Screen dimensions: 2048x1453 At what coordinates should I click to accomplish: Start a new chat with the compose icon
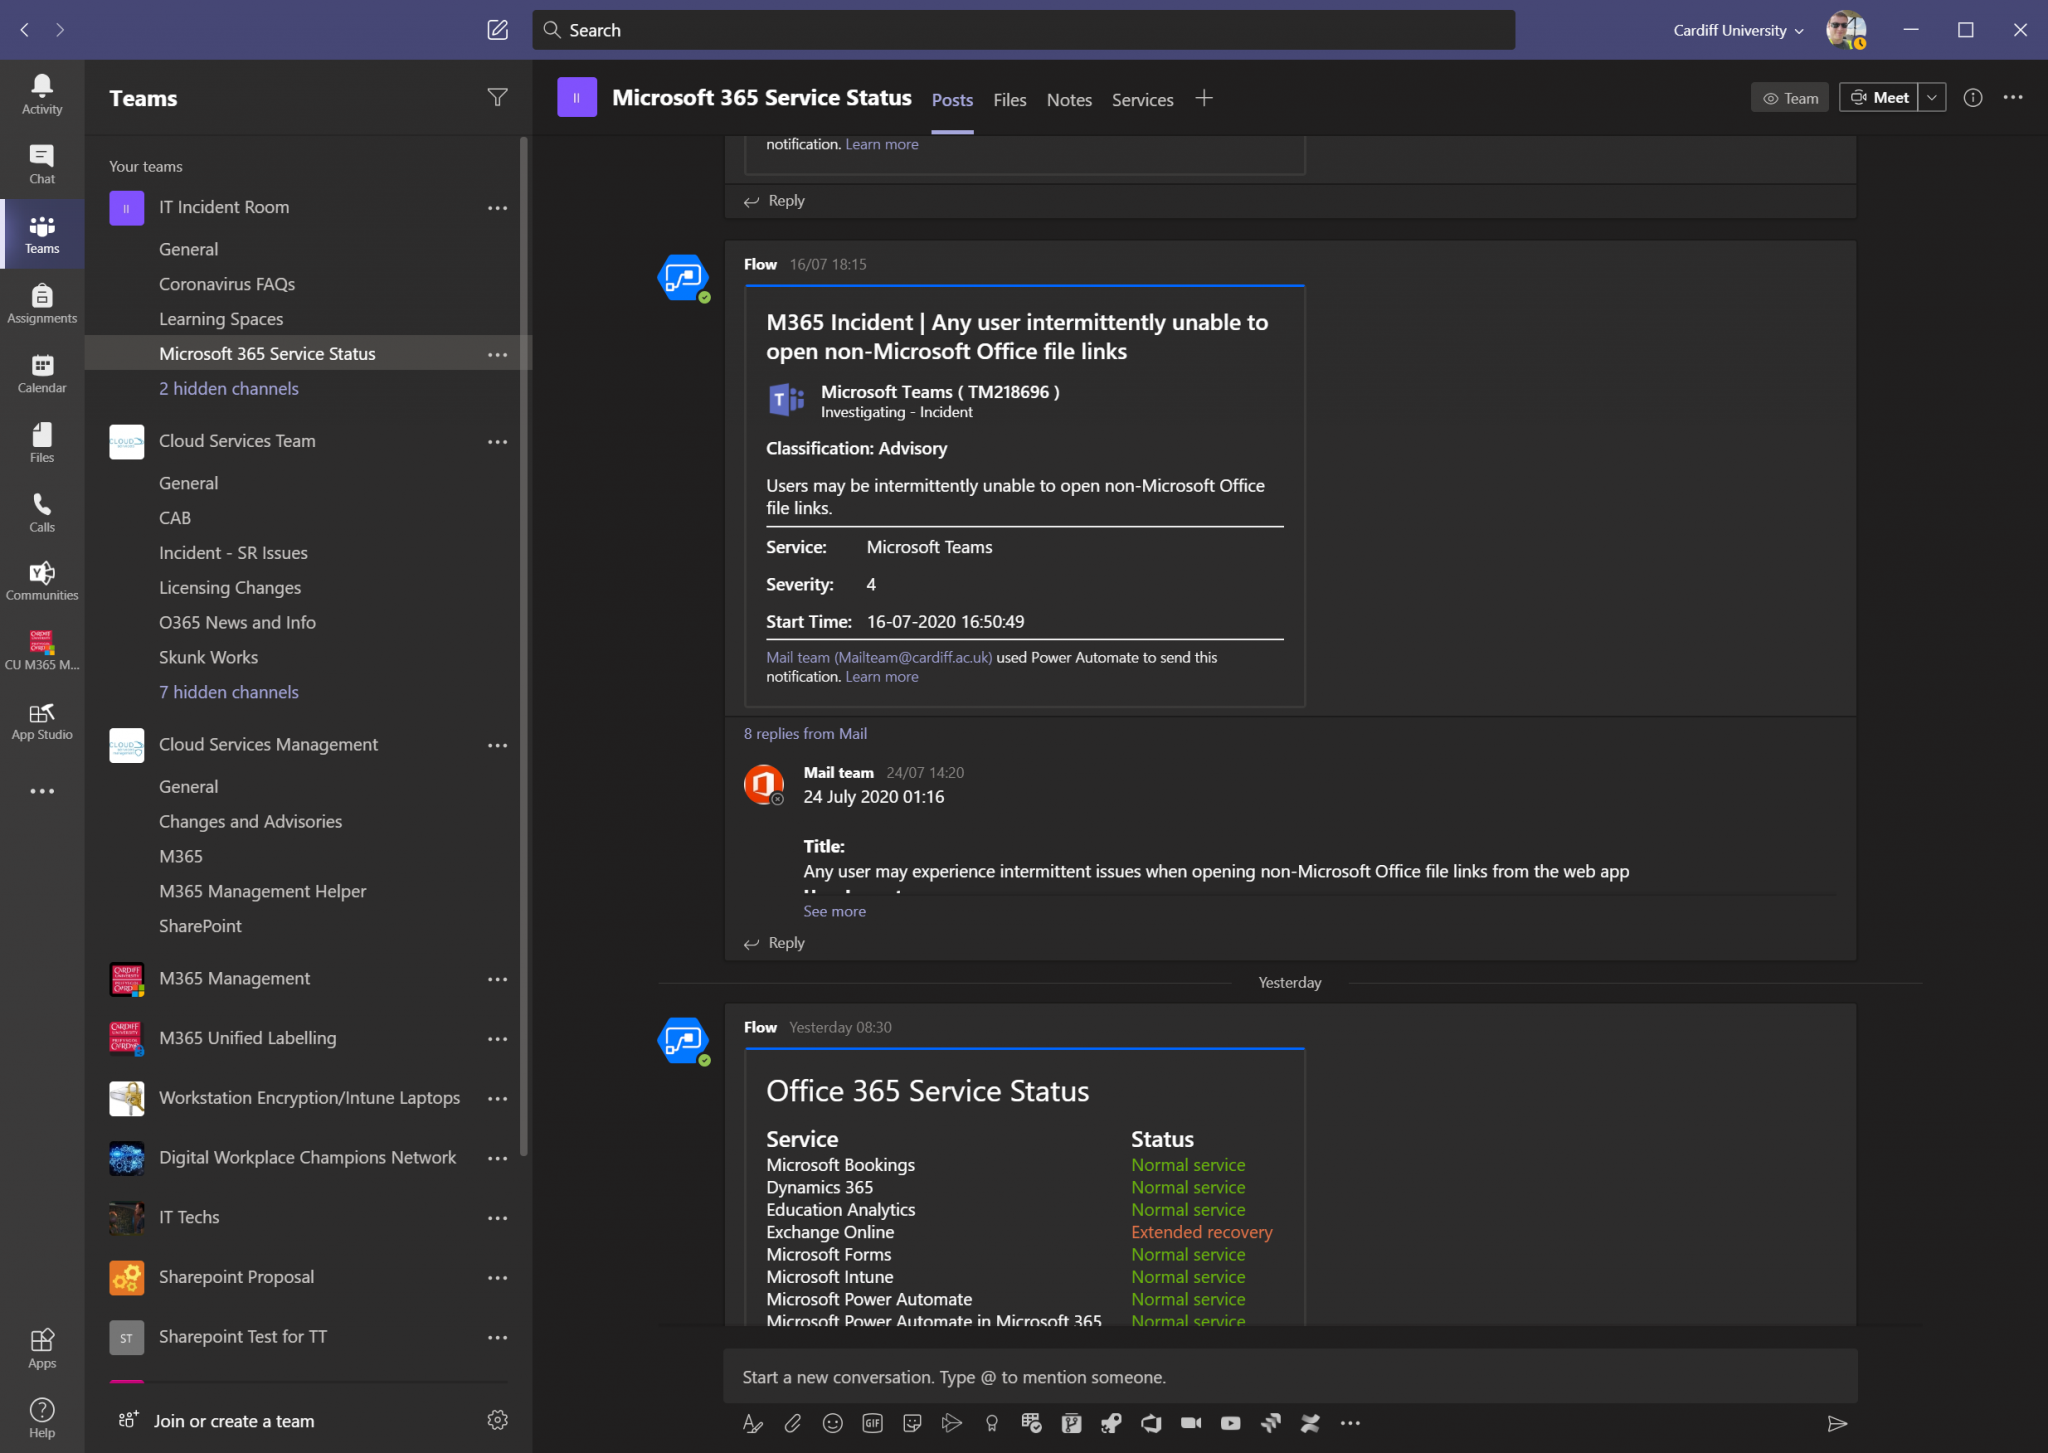[498, 29]
